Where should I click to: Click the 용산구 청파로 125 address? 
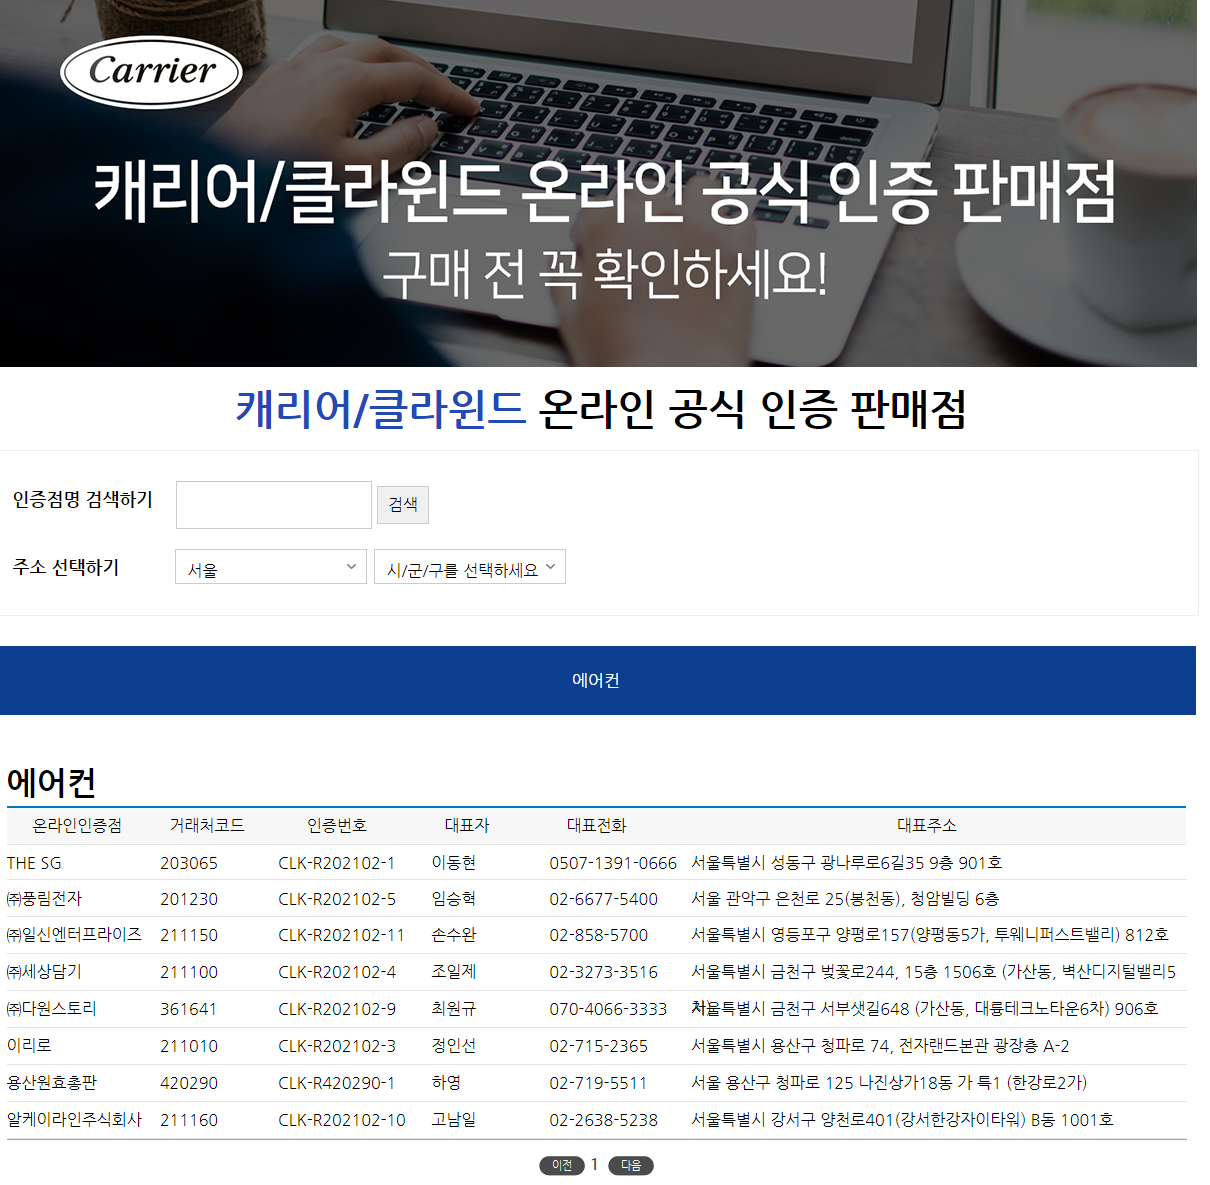coord(889,1082)
